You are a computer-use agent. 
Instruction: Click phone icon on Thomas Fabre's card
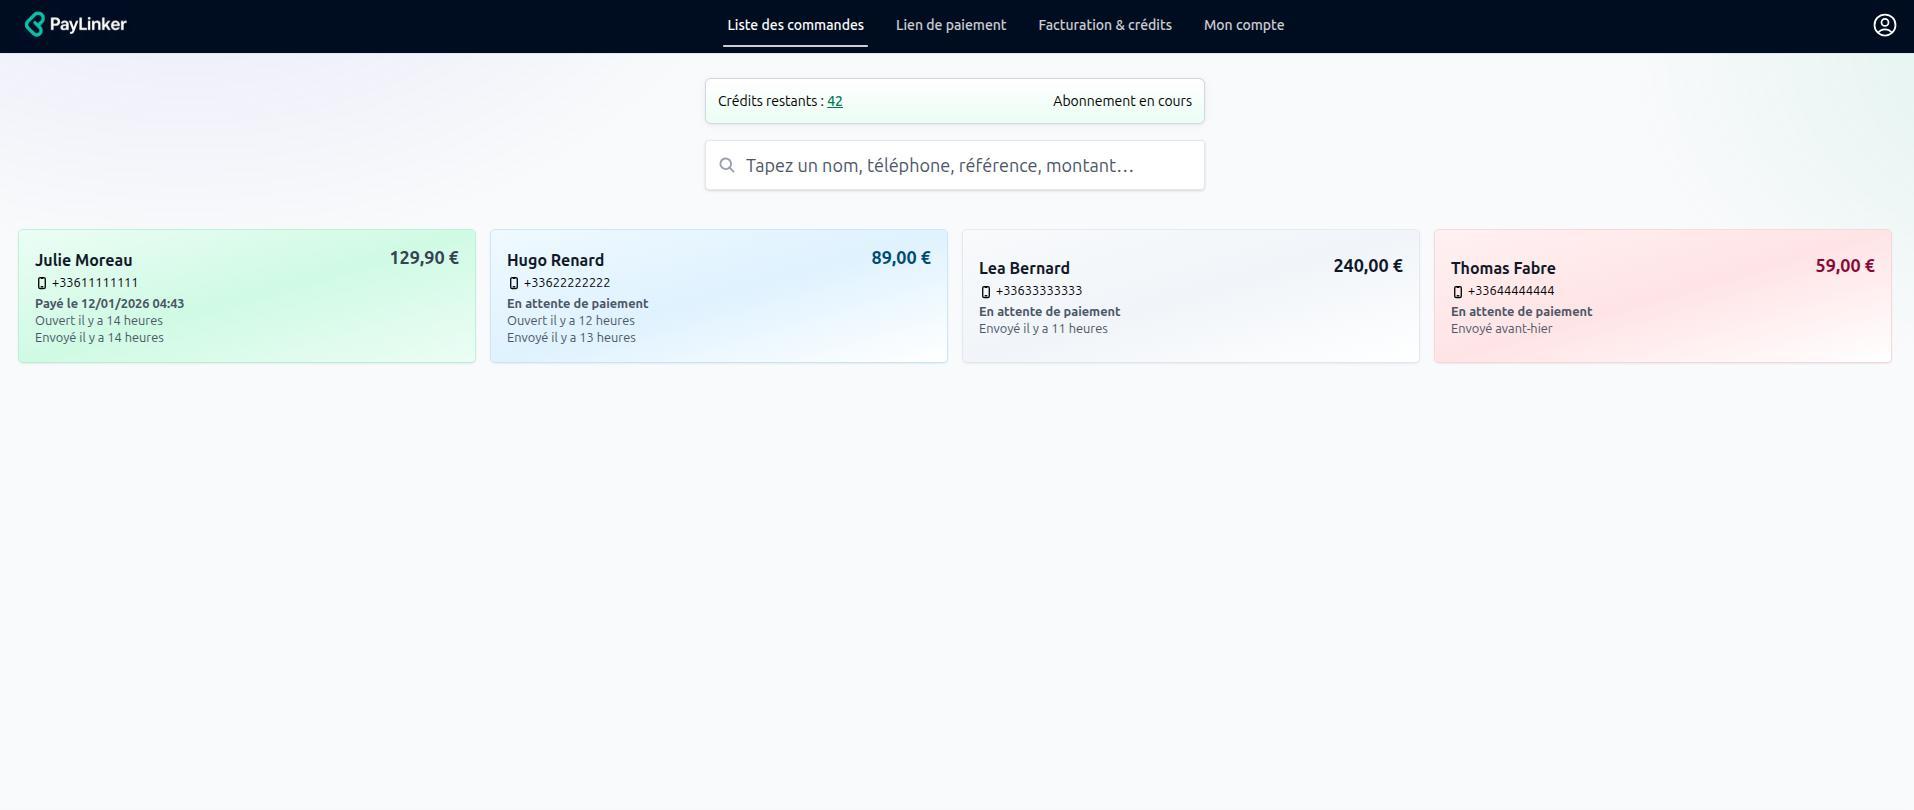1458,292
